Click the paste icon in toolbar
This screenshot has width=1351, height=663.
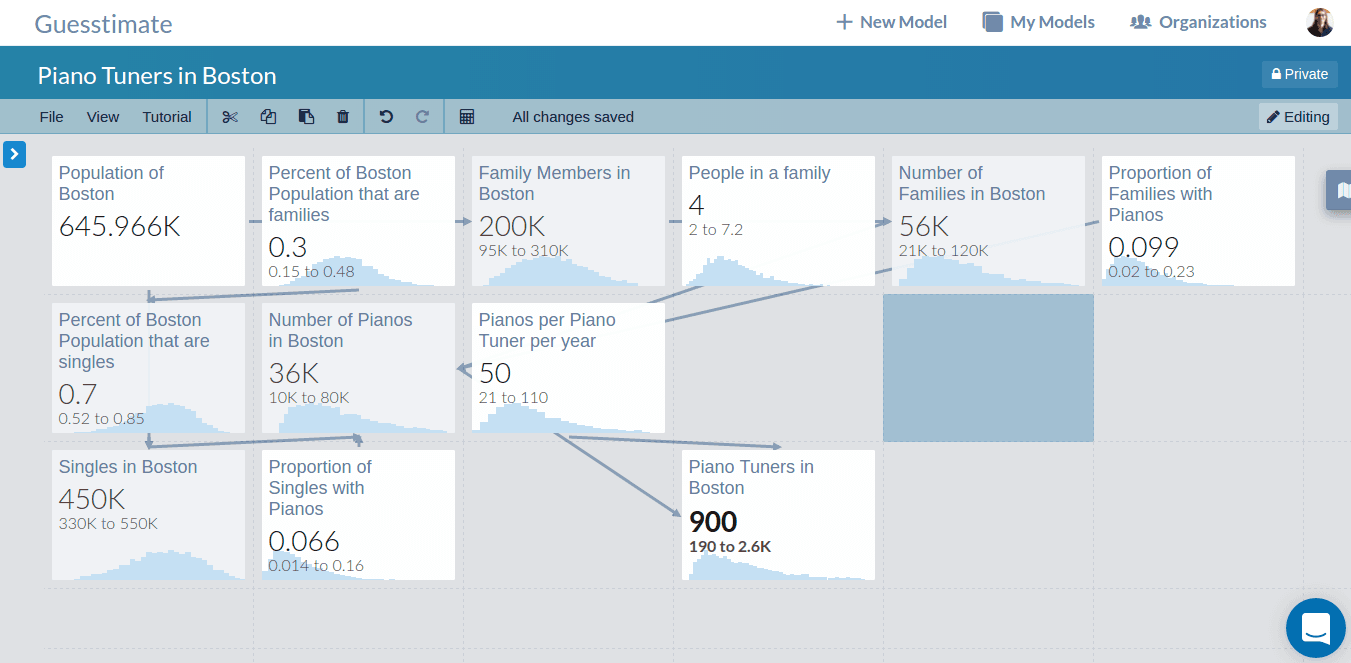(x=306, y=117)
